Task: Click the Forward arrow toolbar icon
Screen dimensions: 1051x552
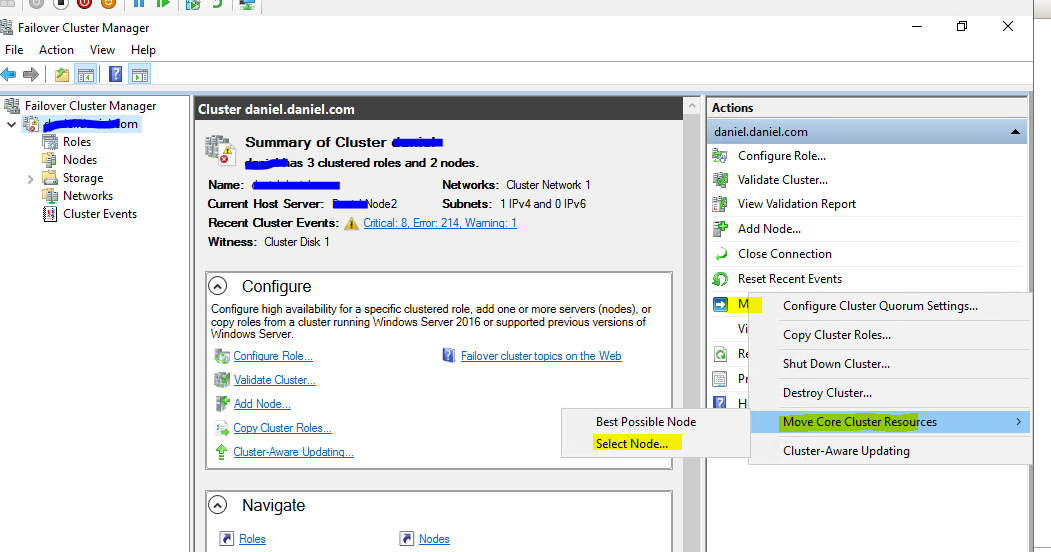Action: 31,74
